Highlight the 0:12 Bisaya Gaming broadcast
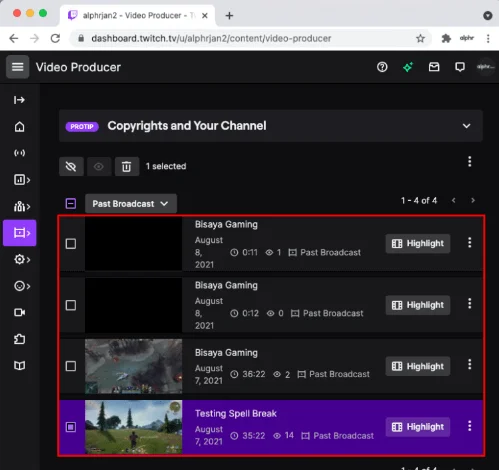The height and width of the screenshot is (470, 499). 418,305
